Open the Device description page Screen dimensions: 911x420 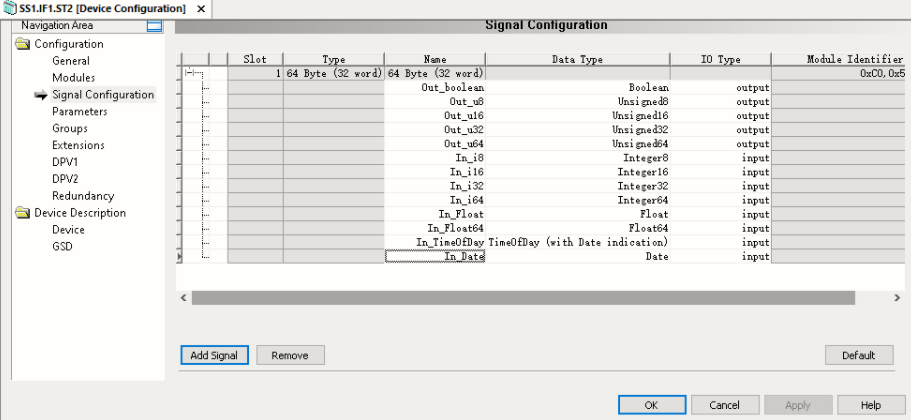click(x=69, y=230)
